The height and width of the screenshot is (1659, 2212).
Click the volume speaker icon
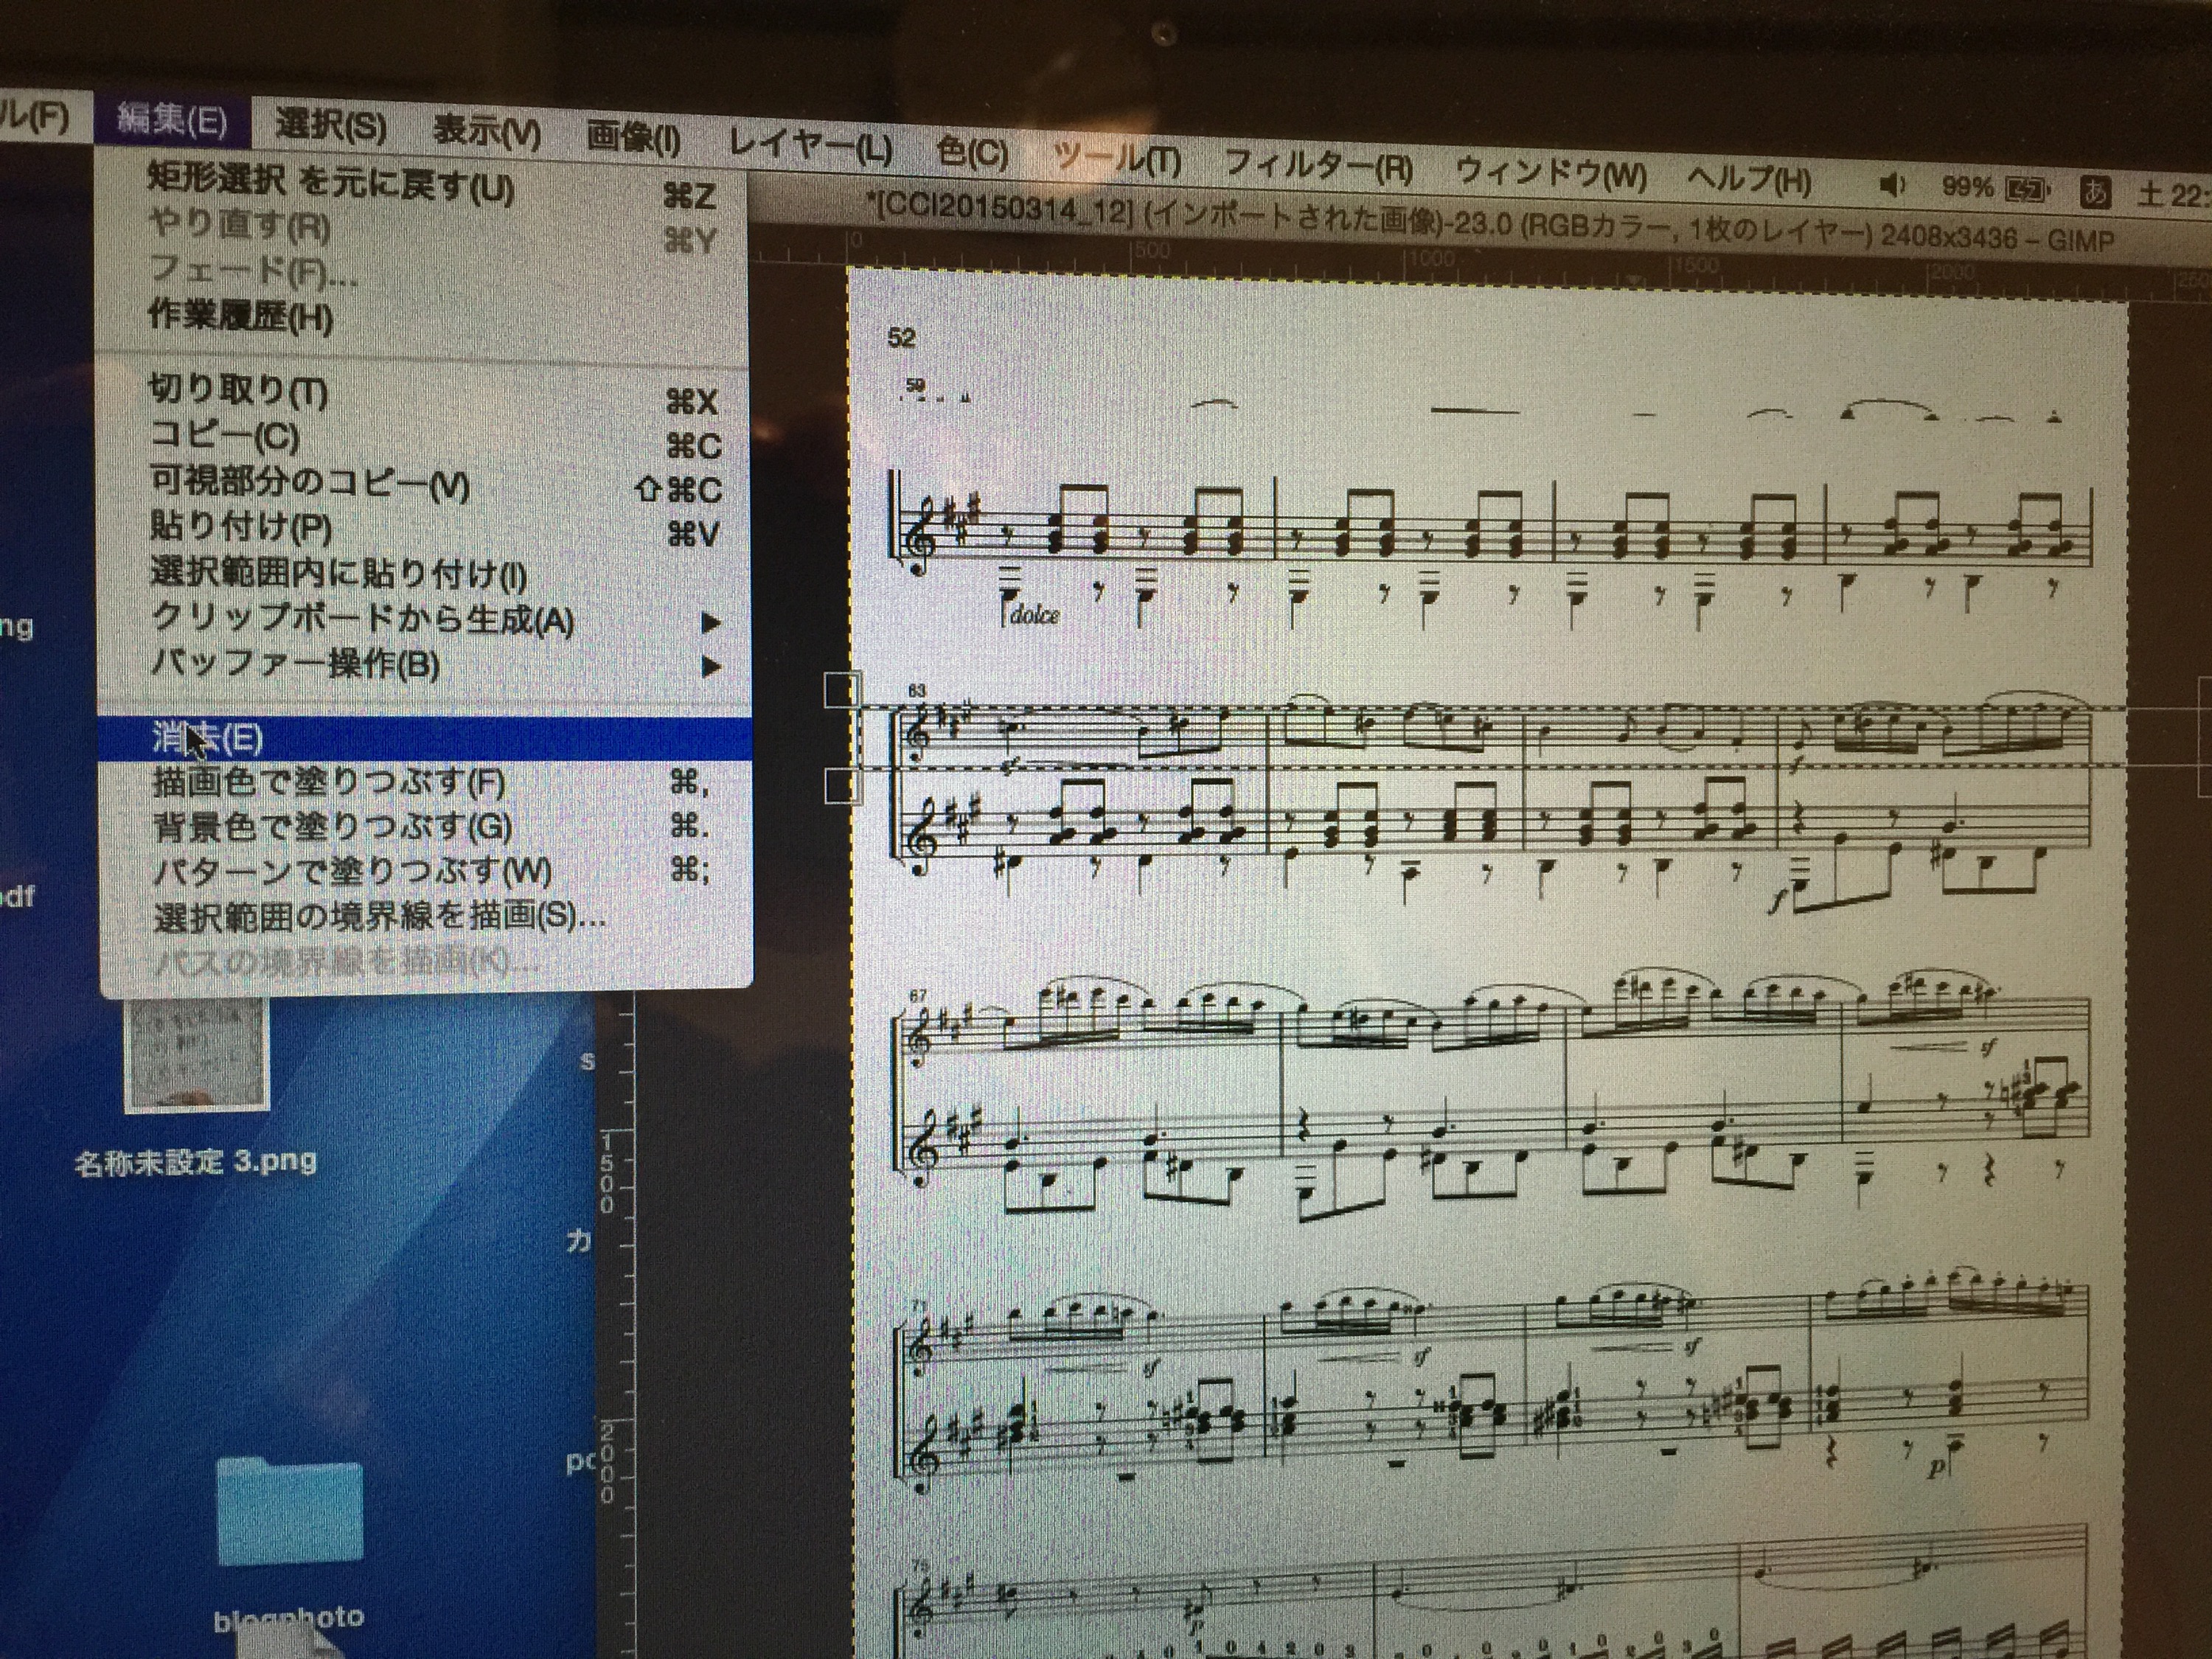point(1891,185)
